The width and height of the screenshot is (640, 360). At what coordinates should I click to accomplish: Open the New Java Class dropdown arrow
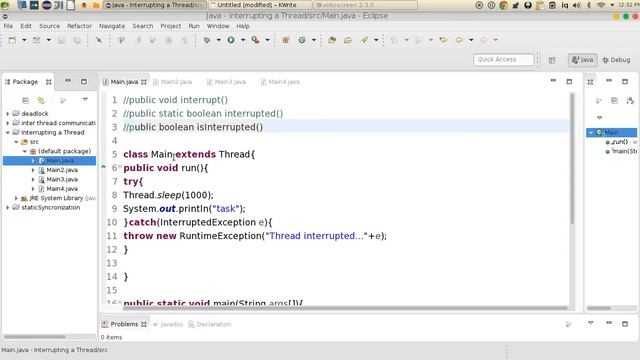point(314,40)
